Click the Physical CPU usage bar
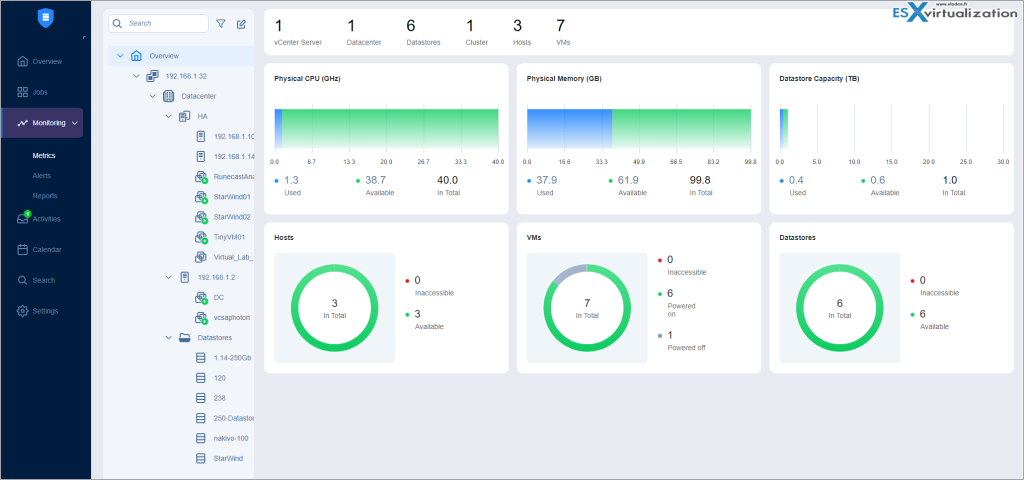Viewport: 1024px width, 480px height. pyautogui.click(x=386, y=128)
